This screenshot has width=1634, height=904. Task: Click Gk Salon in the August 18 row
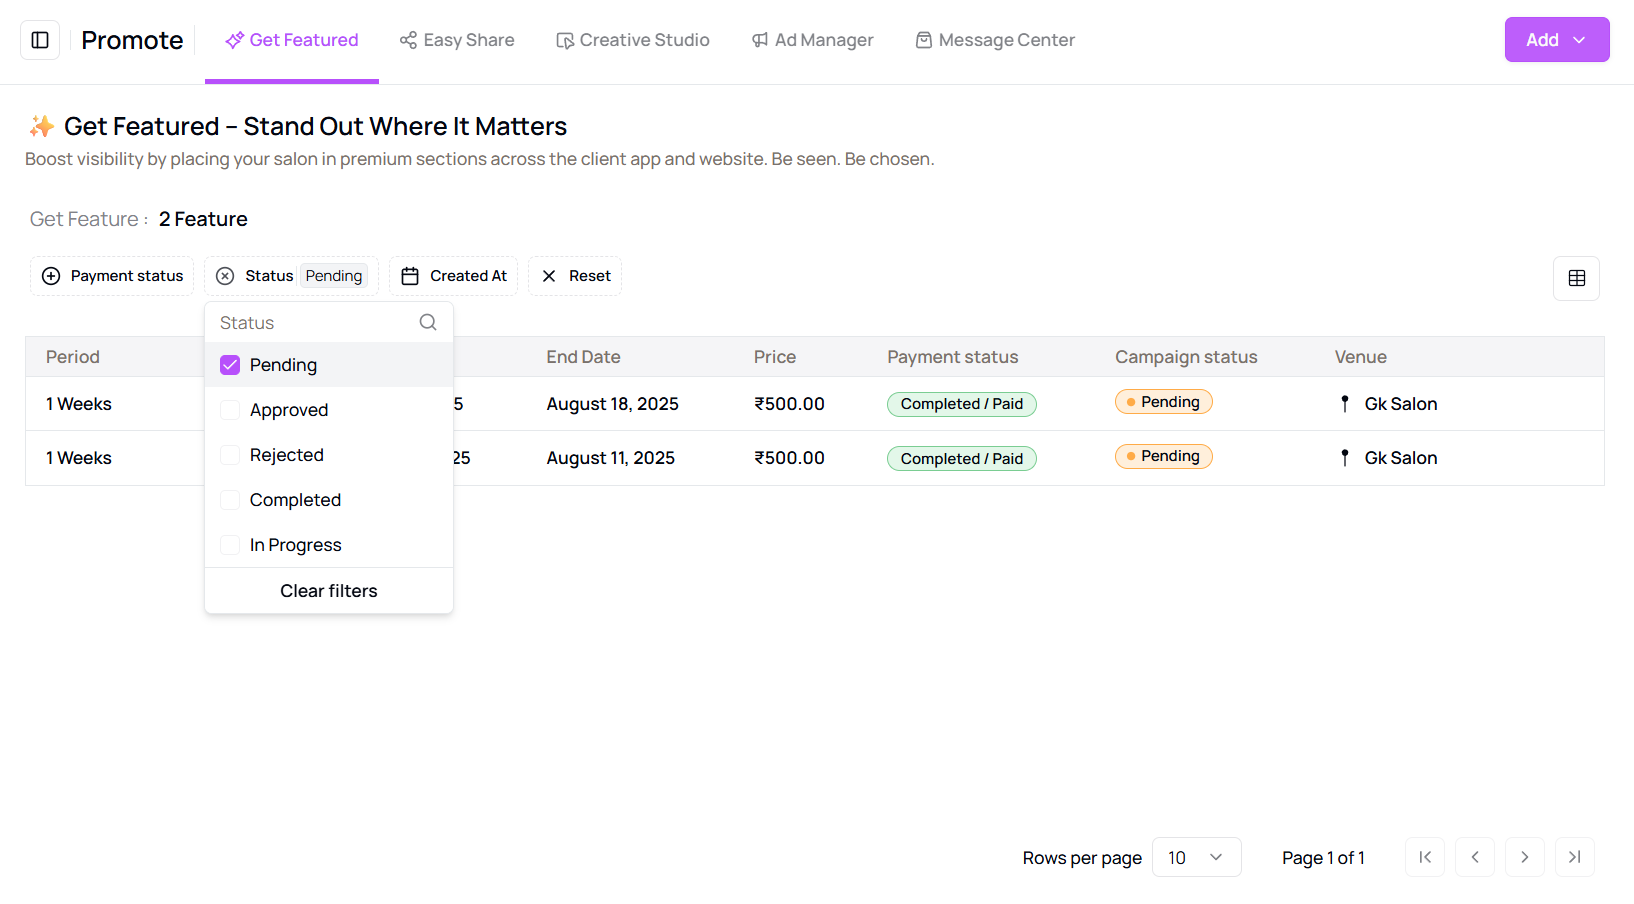(1401, 404)
